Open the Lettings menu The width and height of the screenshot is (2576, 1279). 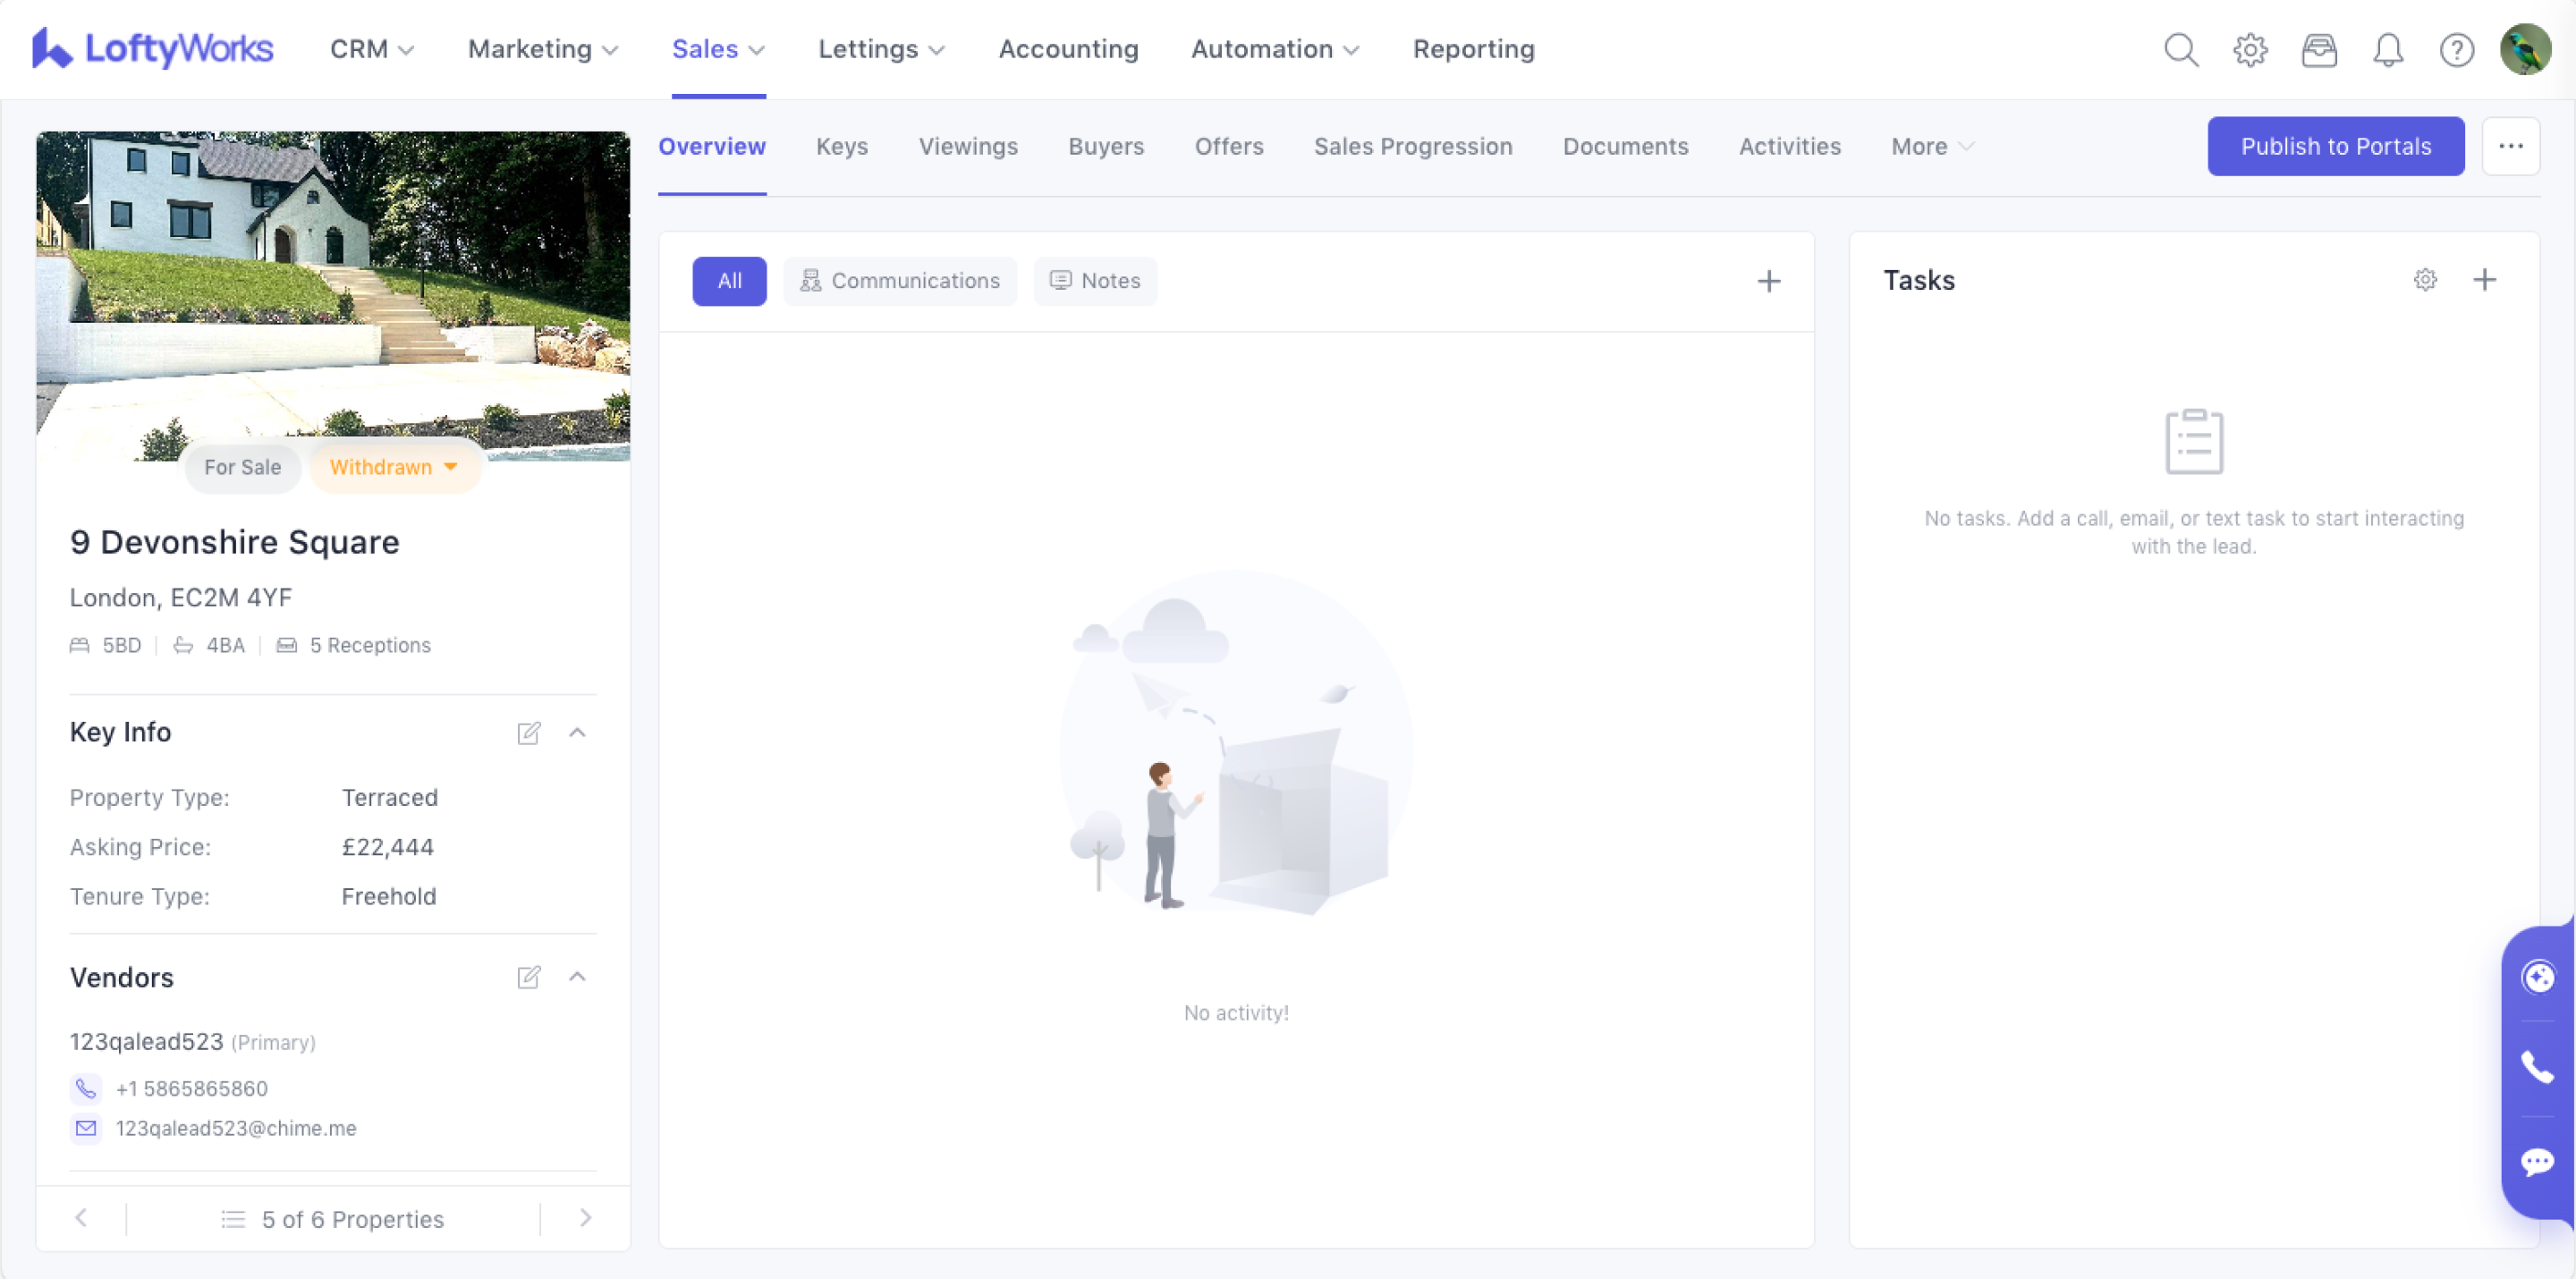tap(881, 49)
